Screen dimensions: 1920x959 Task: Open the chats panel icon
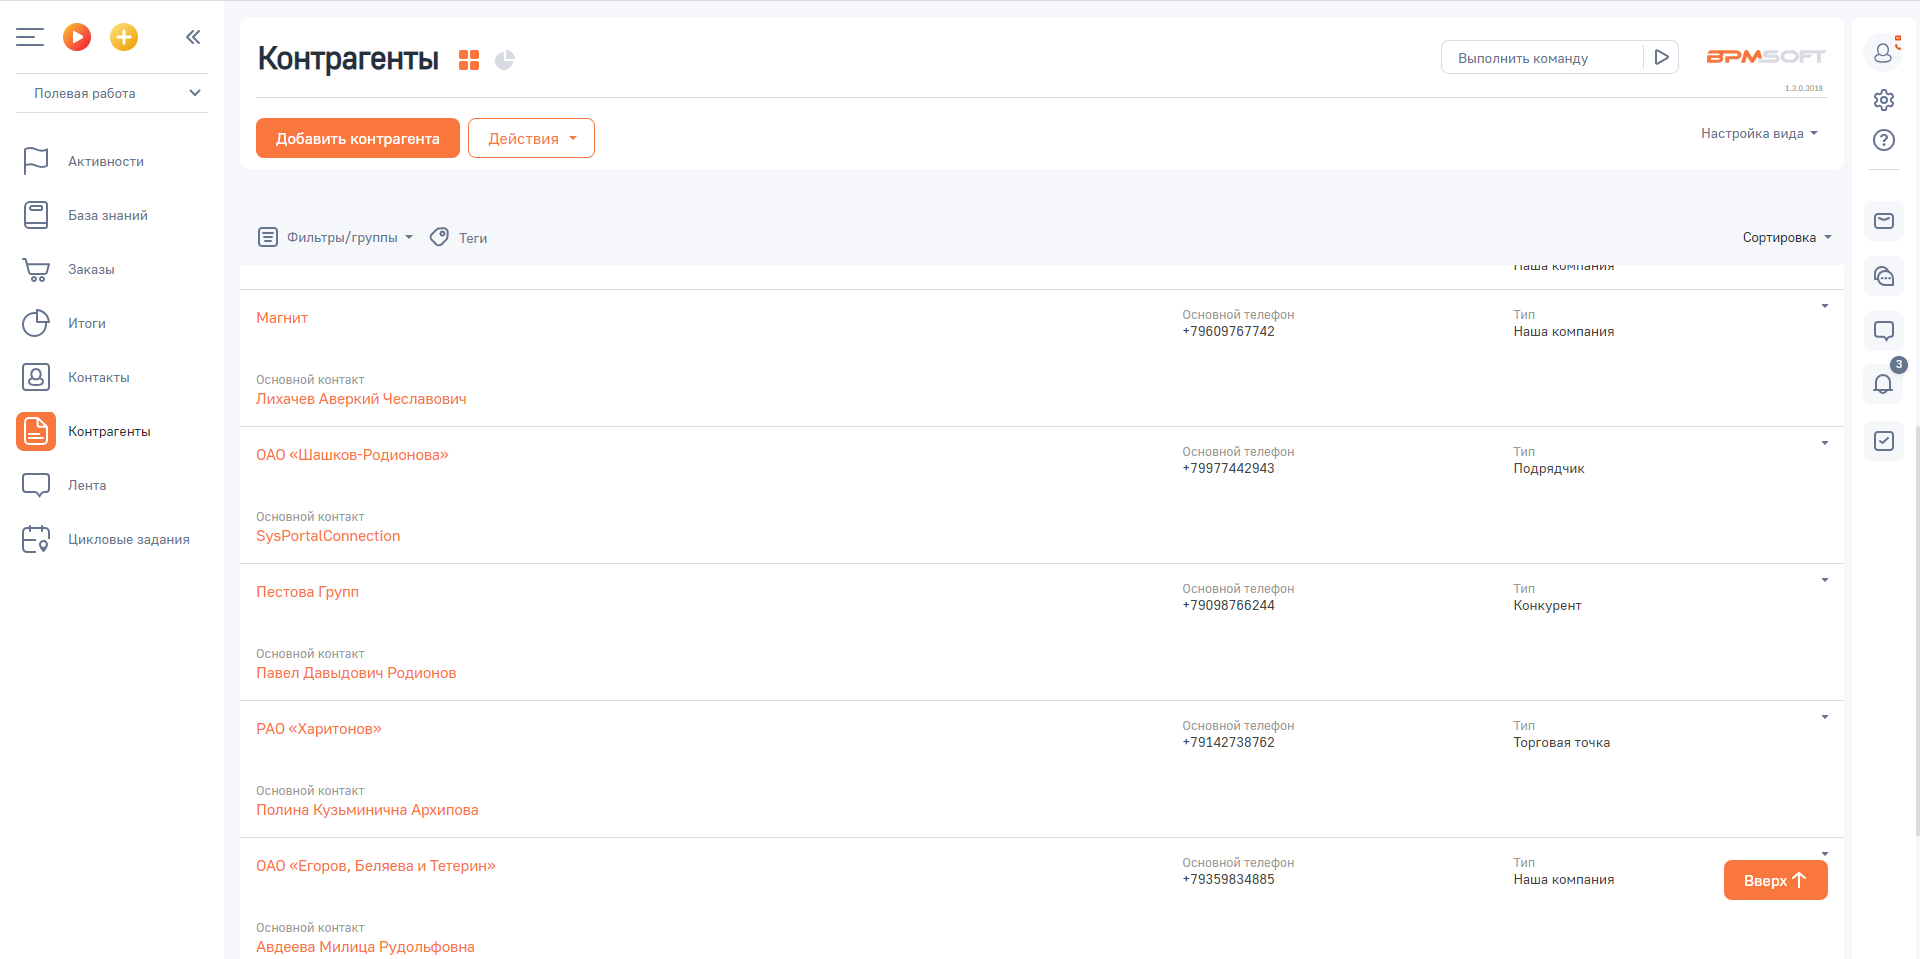pos(1884,276)
